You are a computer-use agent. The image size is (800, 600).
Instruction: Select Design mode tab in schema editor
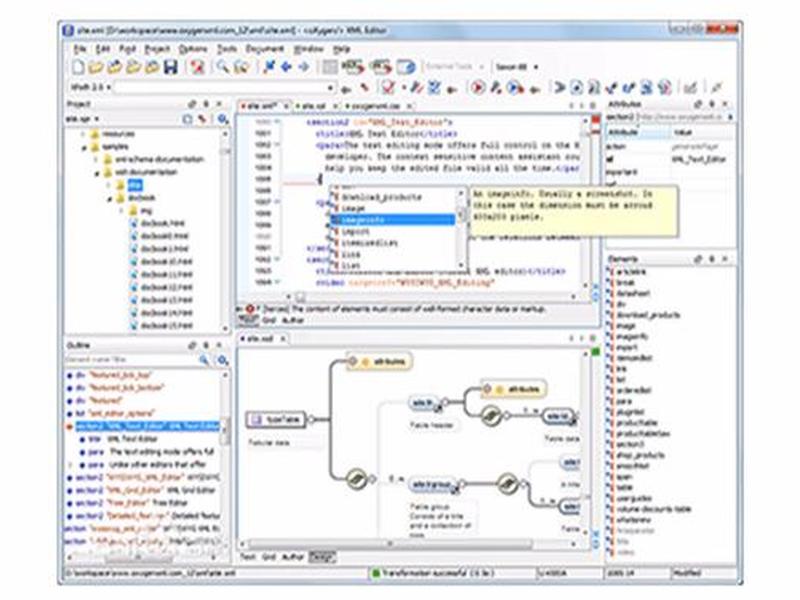322,557
